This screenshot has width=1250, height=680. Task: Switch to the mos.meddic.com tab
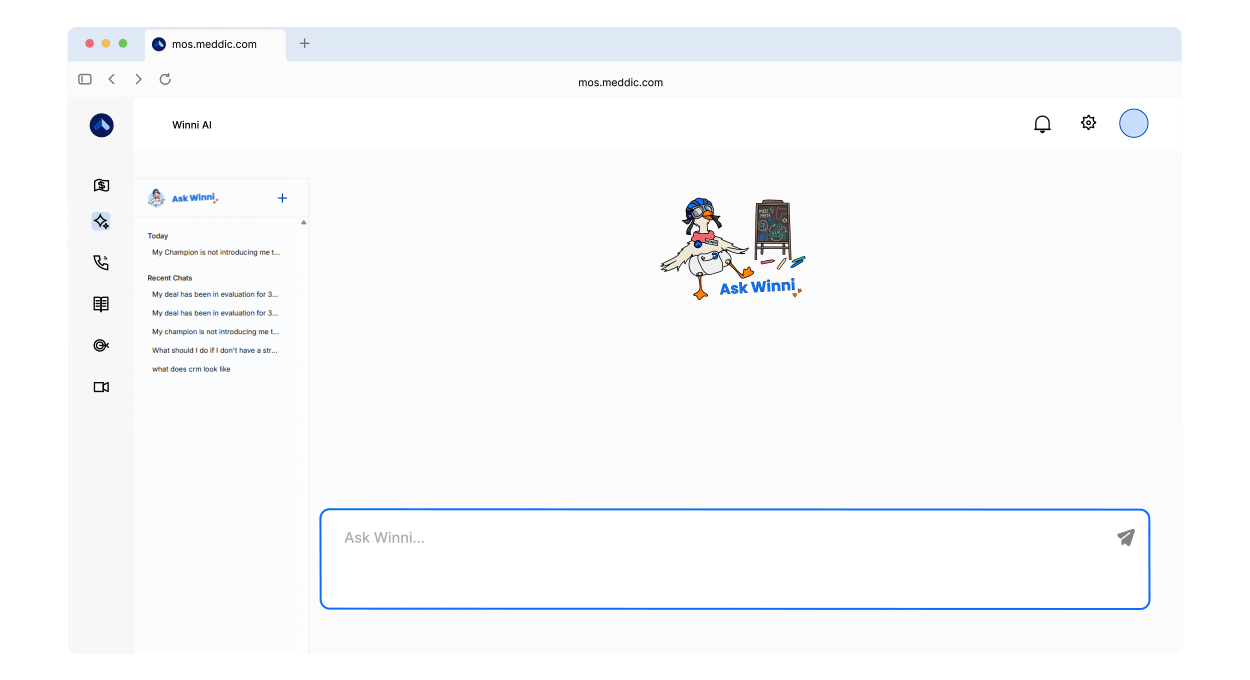pyautogui.click(x=215, y=44)
